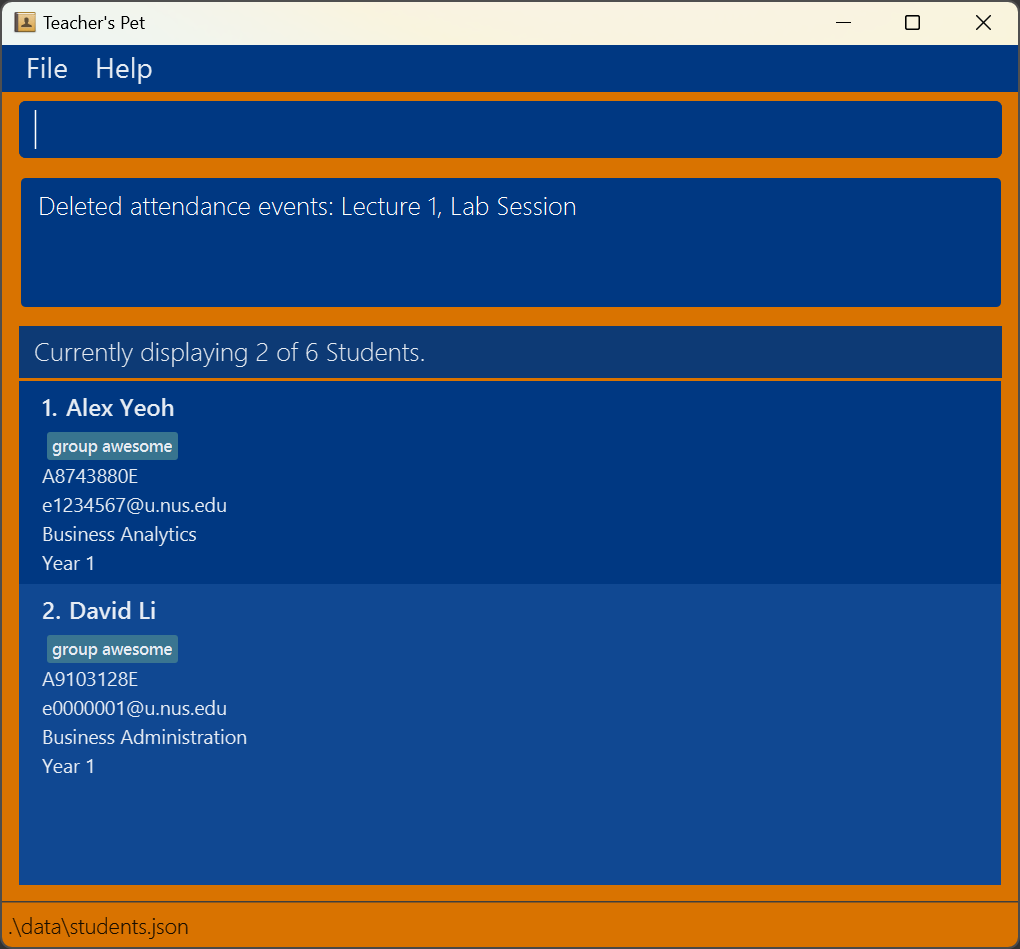1020x949 pixels.
Task: Click the deleted attendance events result message
Action: click(307, 207)
